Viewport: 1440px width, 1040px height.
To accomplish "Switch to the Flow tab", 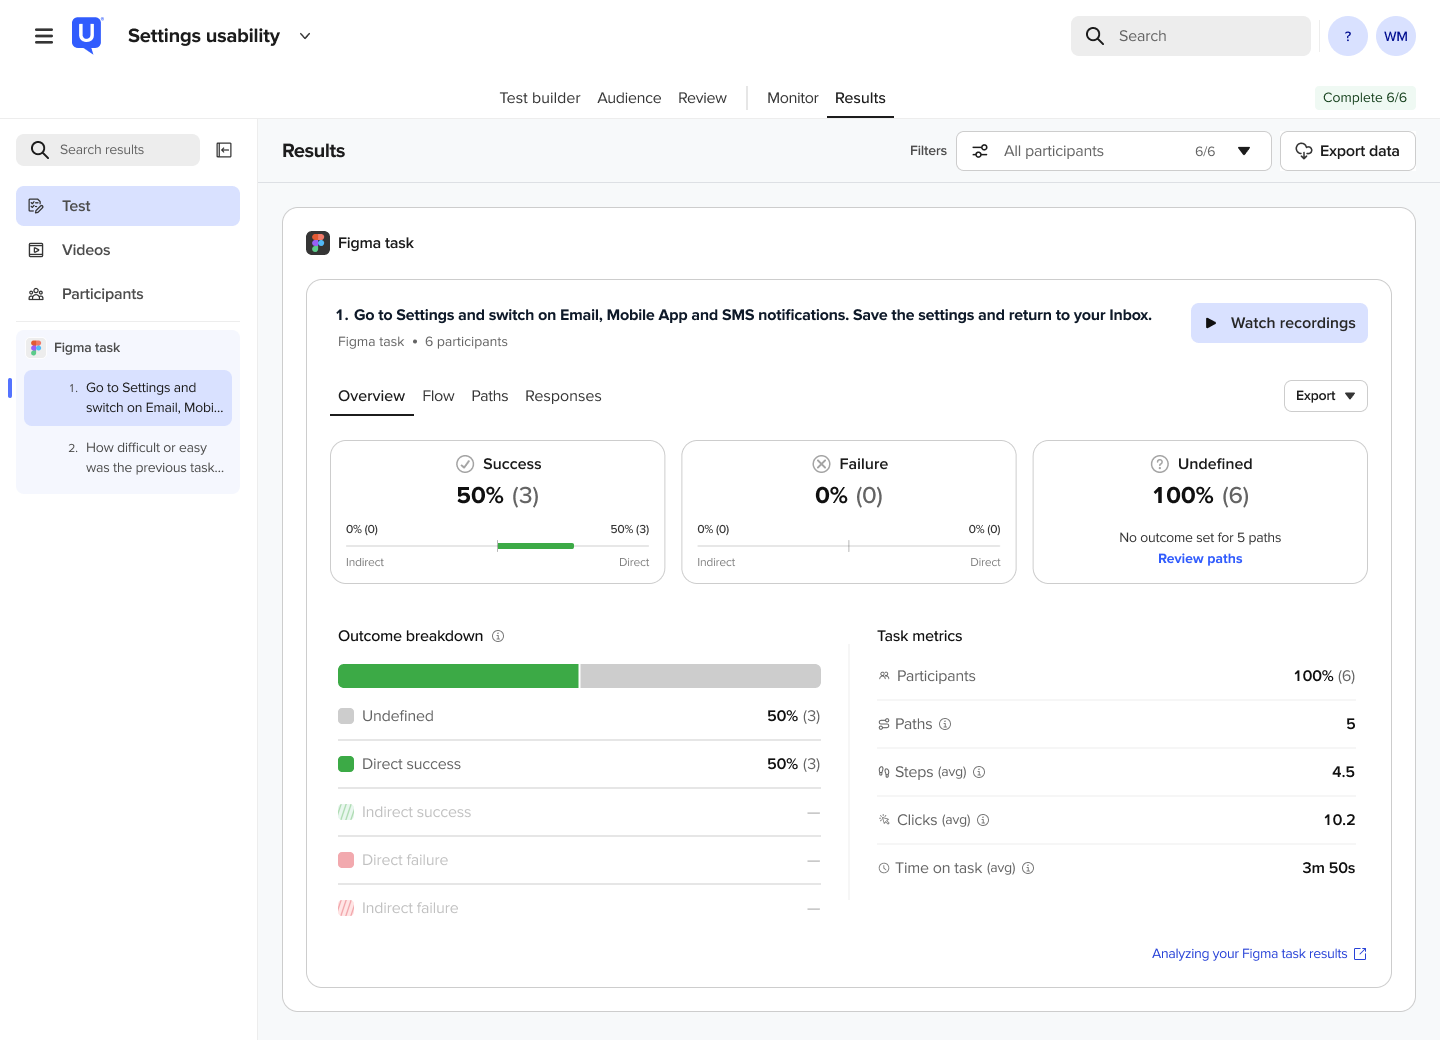I will (438, 396).
